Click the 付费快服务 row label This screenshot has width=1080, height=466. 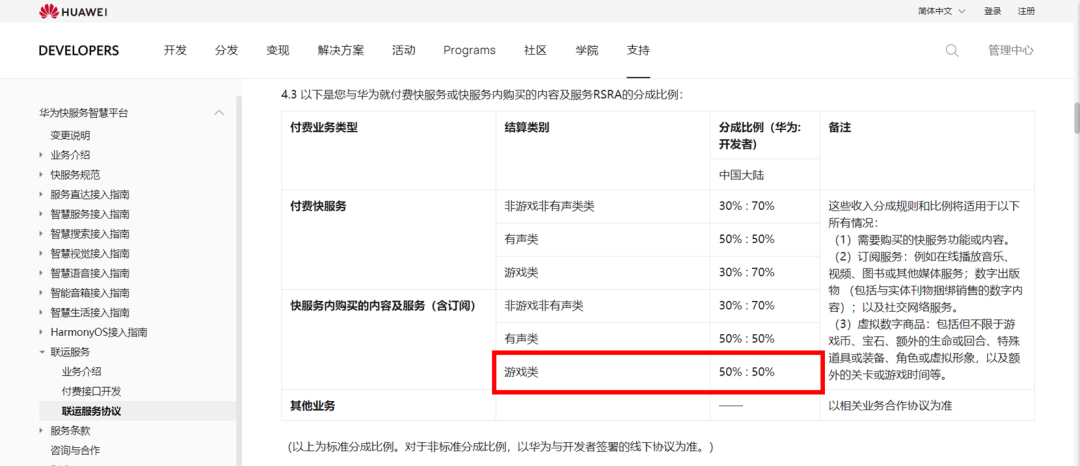point(318,206)
